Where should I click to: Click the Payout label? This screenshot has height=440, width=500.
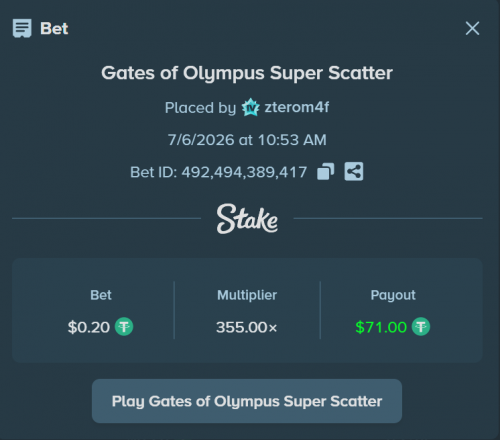click(393, 295)
